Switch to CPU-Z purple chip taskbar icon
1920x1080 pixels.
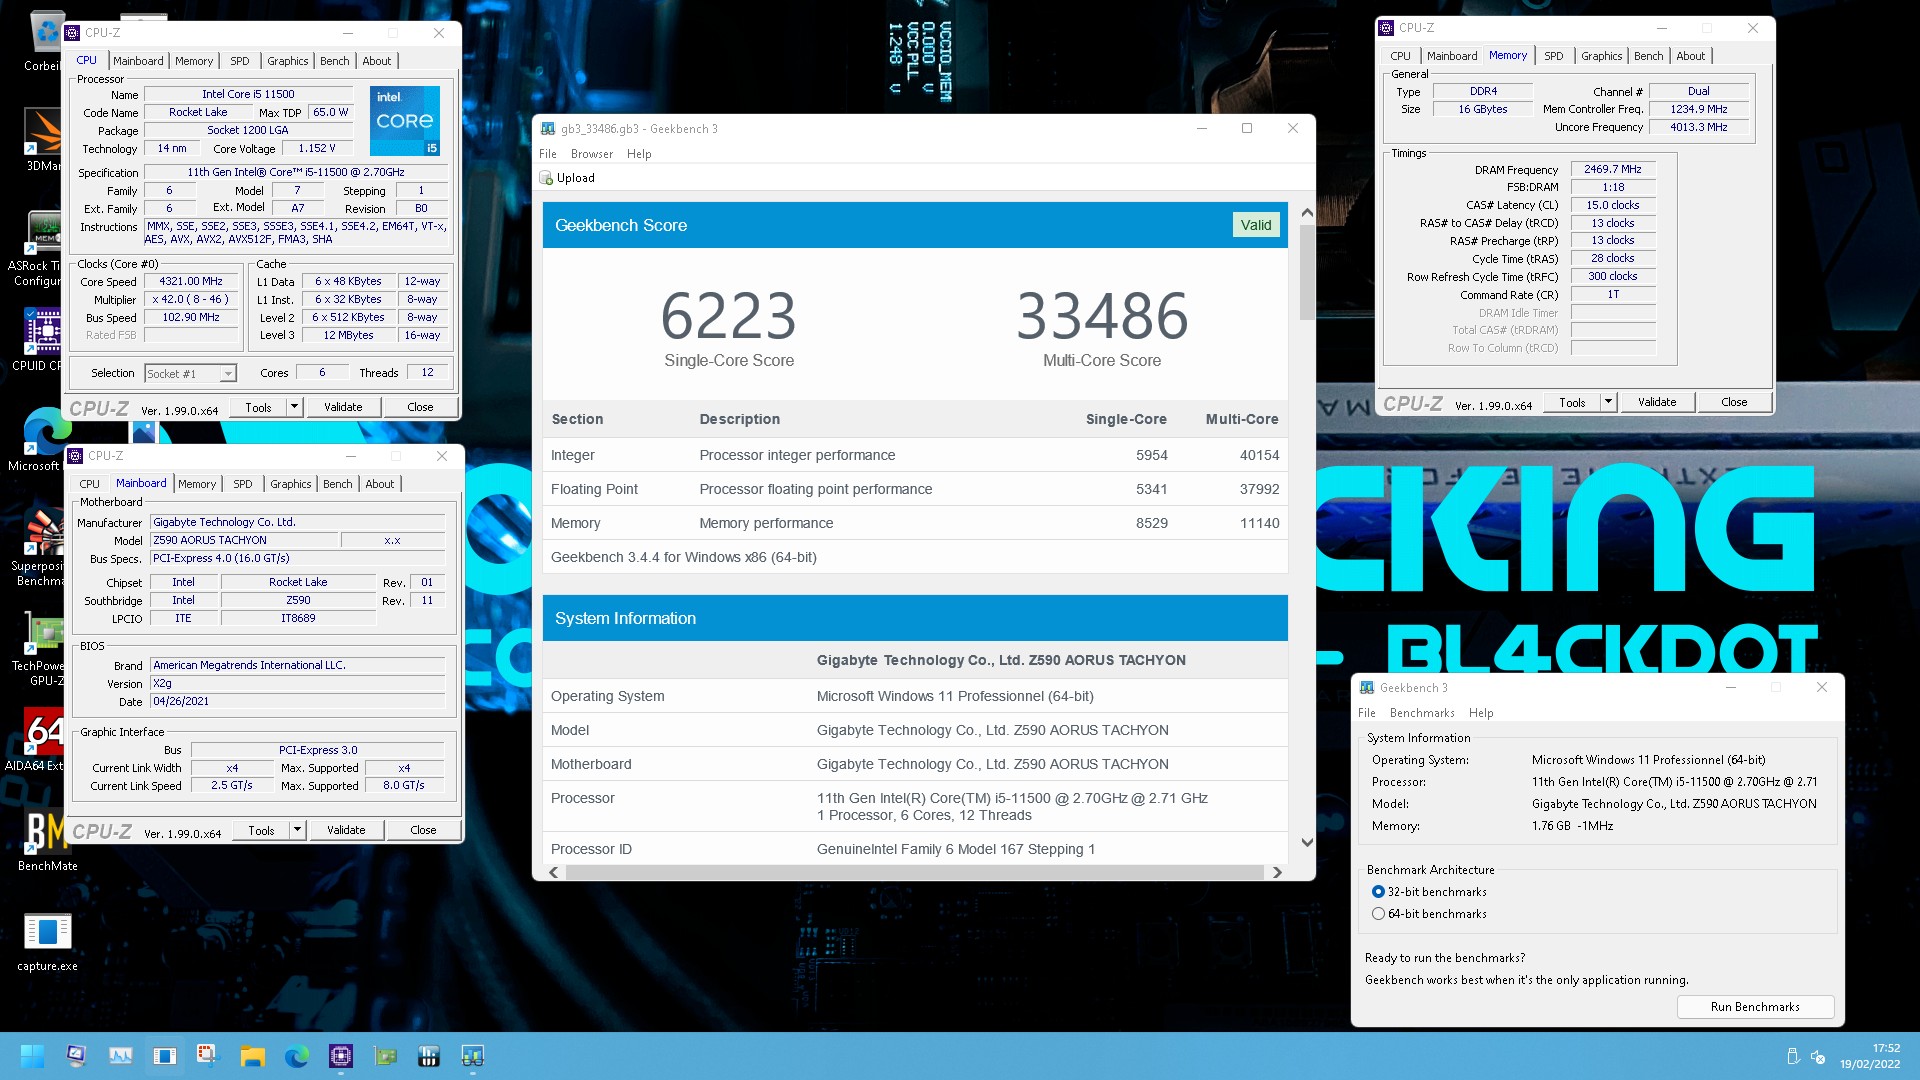pos(341,1056)
